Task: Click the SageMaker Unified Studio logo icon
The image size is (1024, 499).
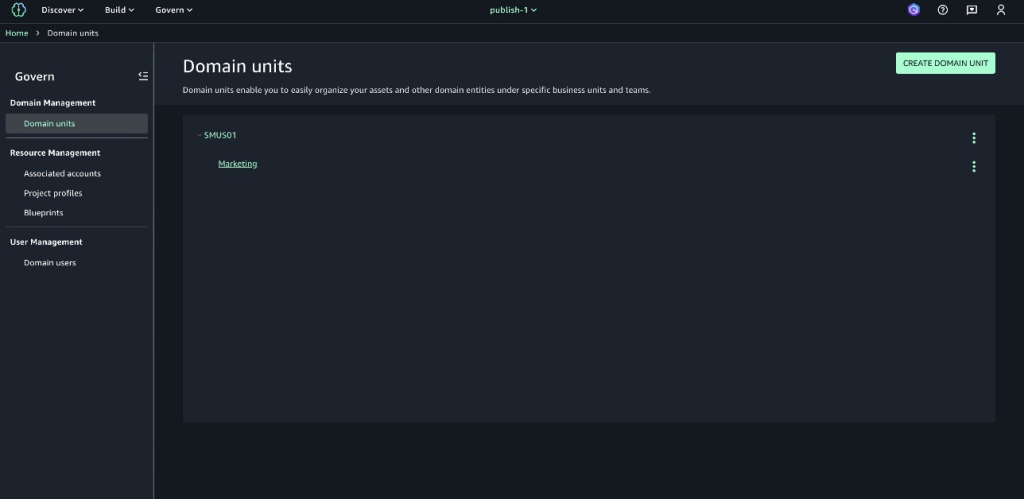Action: click(17, 10)
